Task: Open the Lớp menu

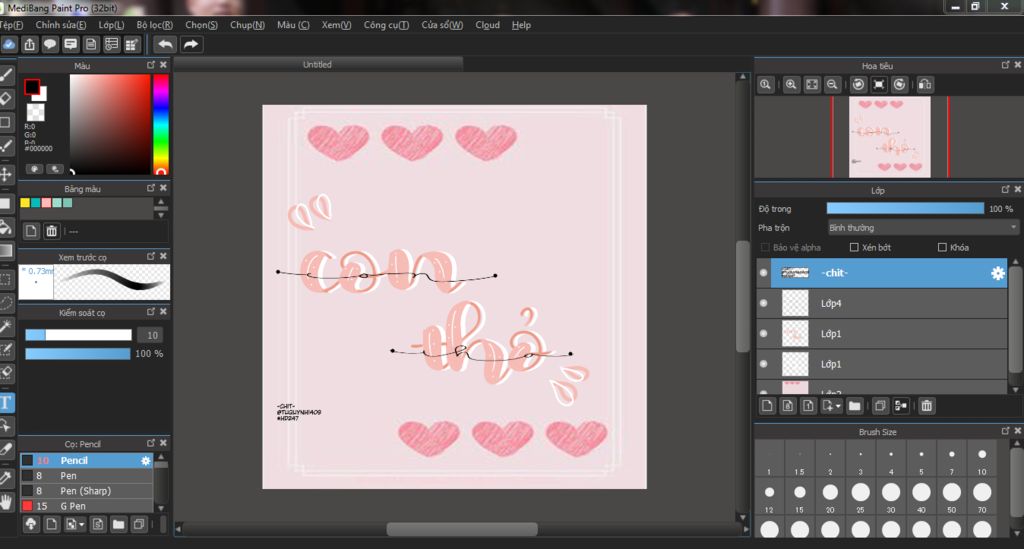Action: pos(111,25)
